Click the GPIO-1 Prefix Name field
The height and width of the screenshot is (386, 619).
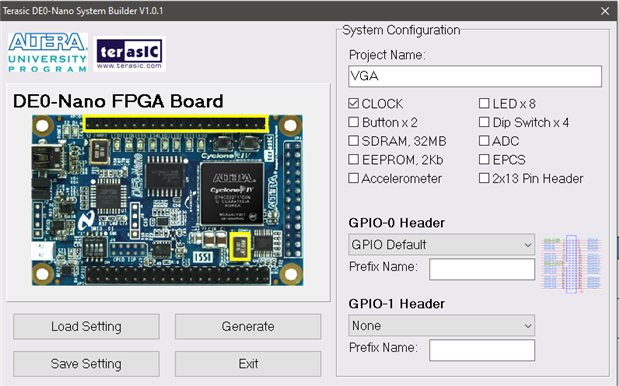[x=482, y=350]
